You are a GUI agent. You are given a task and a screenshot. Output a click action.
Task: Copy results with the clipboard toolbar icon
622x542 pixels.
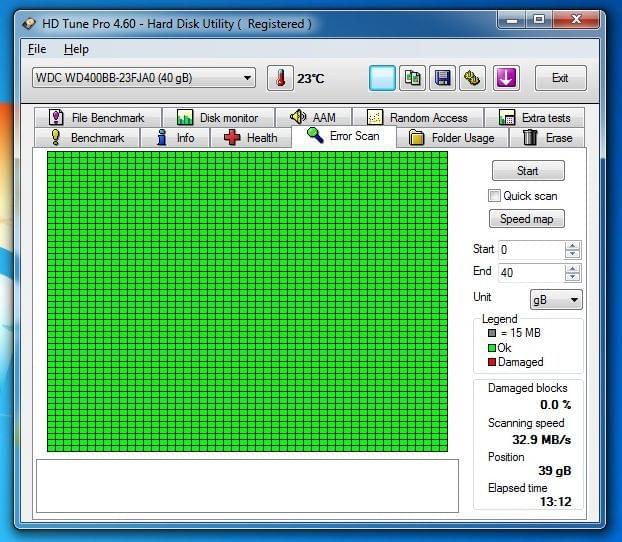[x=412, y=78]
